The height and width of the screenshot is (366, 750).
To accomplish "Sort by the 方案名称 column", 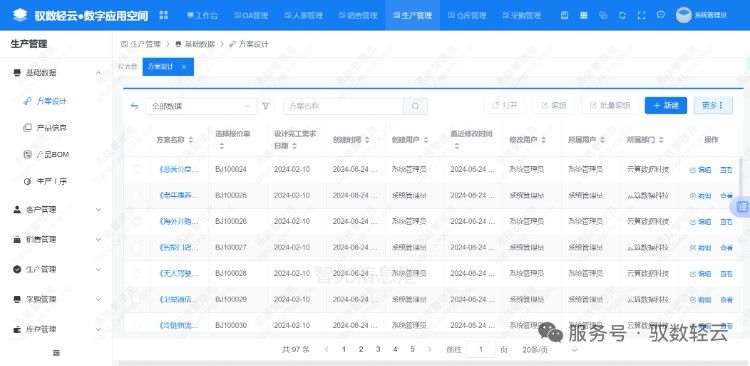I will click(x=190, y=140).
